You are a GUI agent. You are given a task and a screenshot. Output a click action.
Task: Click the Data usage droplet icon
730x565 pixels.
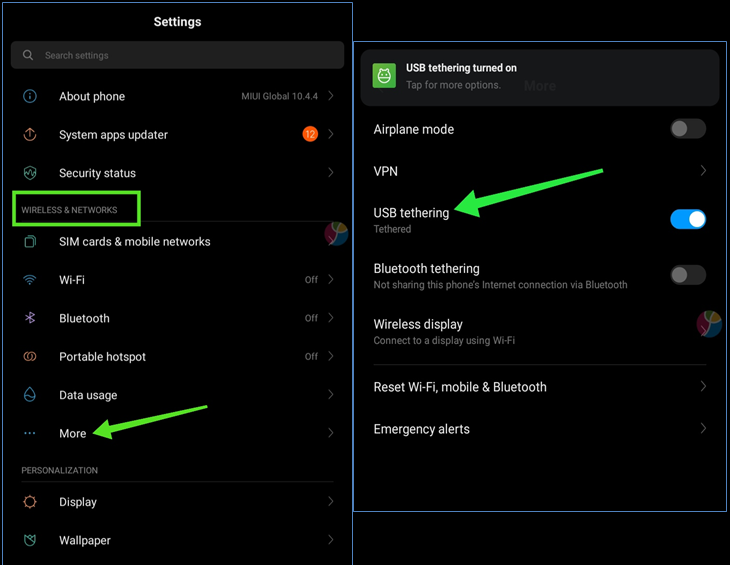click(30, 395)
